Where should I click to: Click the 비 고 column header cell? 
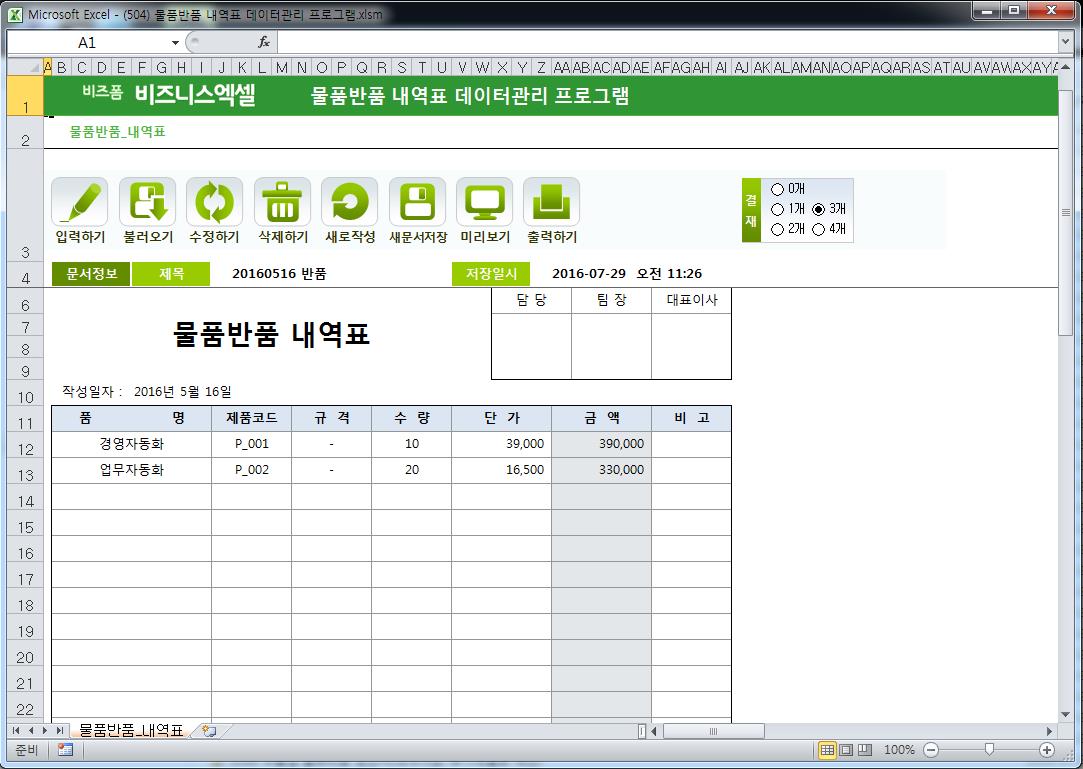pyautogui.click(x=691, y=418)
